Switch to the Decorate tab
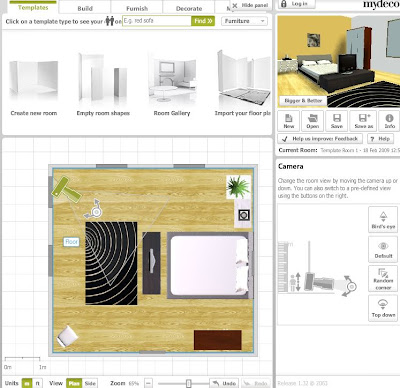Screen dimensions: 400x388 coord(189,8)
